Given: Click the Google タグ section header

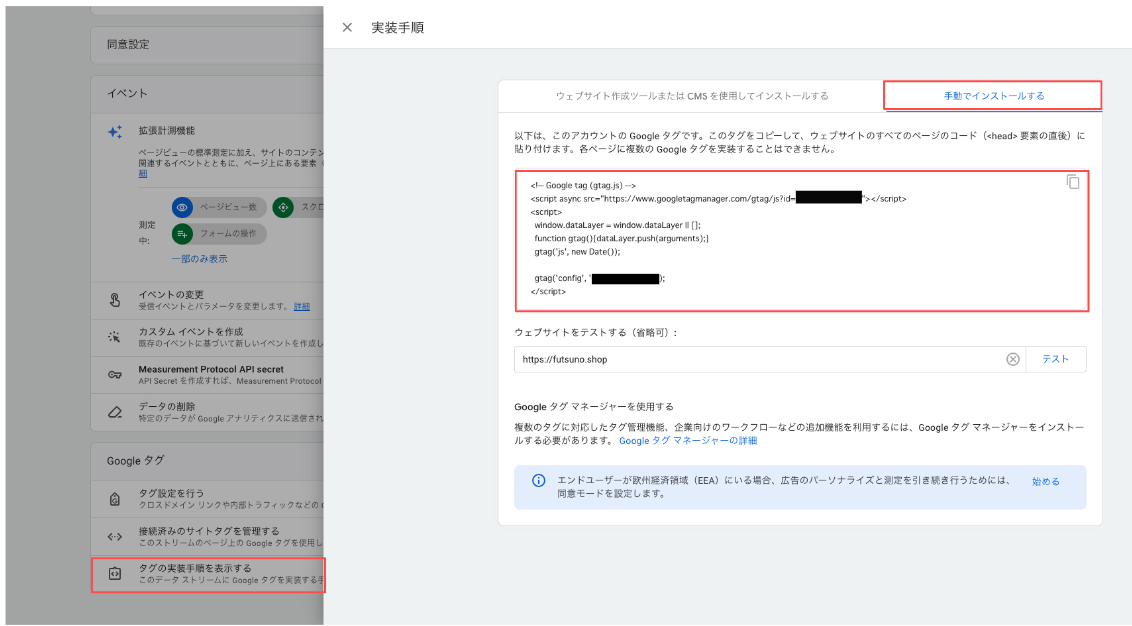Looking at the screenshot, I should pyautogui.click(x=207, y=461).
